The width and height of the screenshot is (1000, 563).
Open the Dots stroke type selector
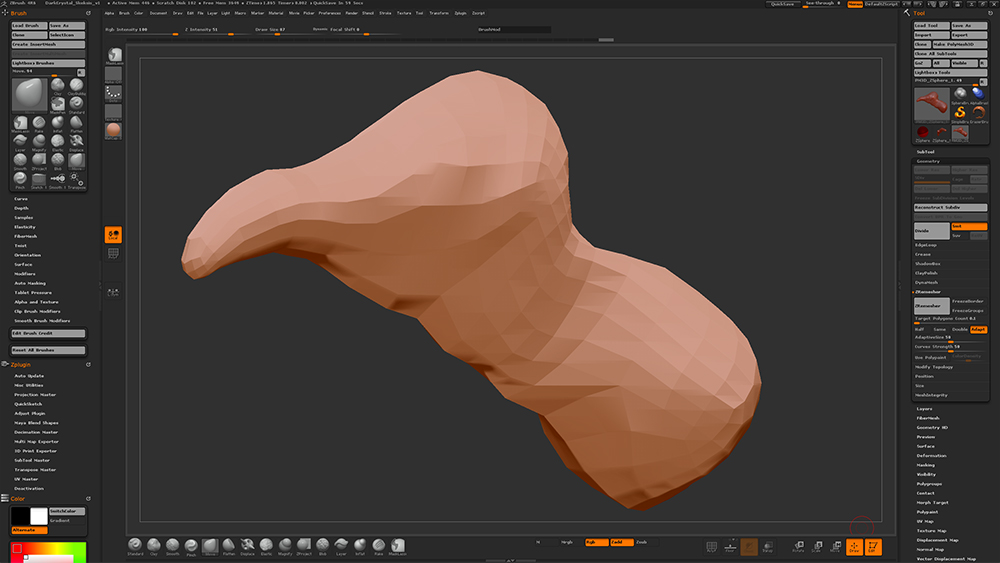[x=114, y=94]
